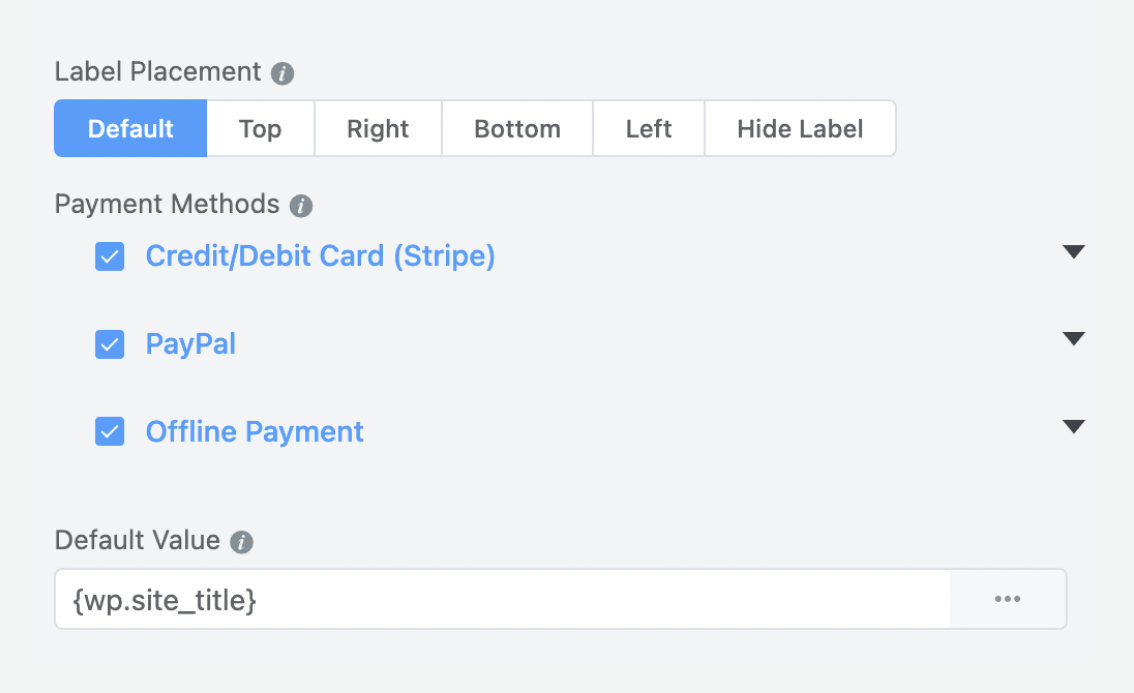Expand the Offline Payment settings arrow

click(1074, 427)
